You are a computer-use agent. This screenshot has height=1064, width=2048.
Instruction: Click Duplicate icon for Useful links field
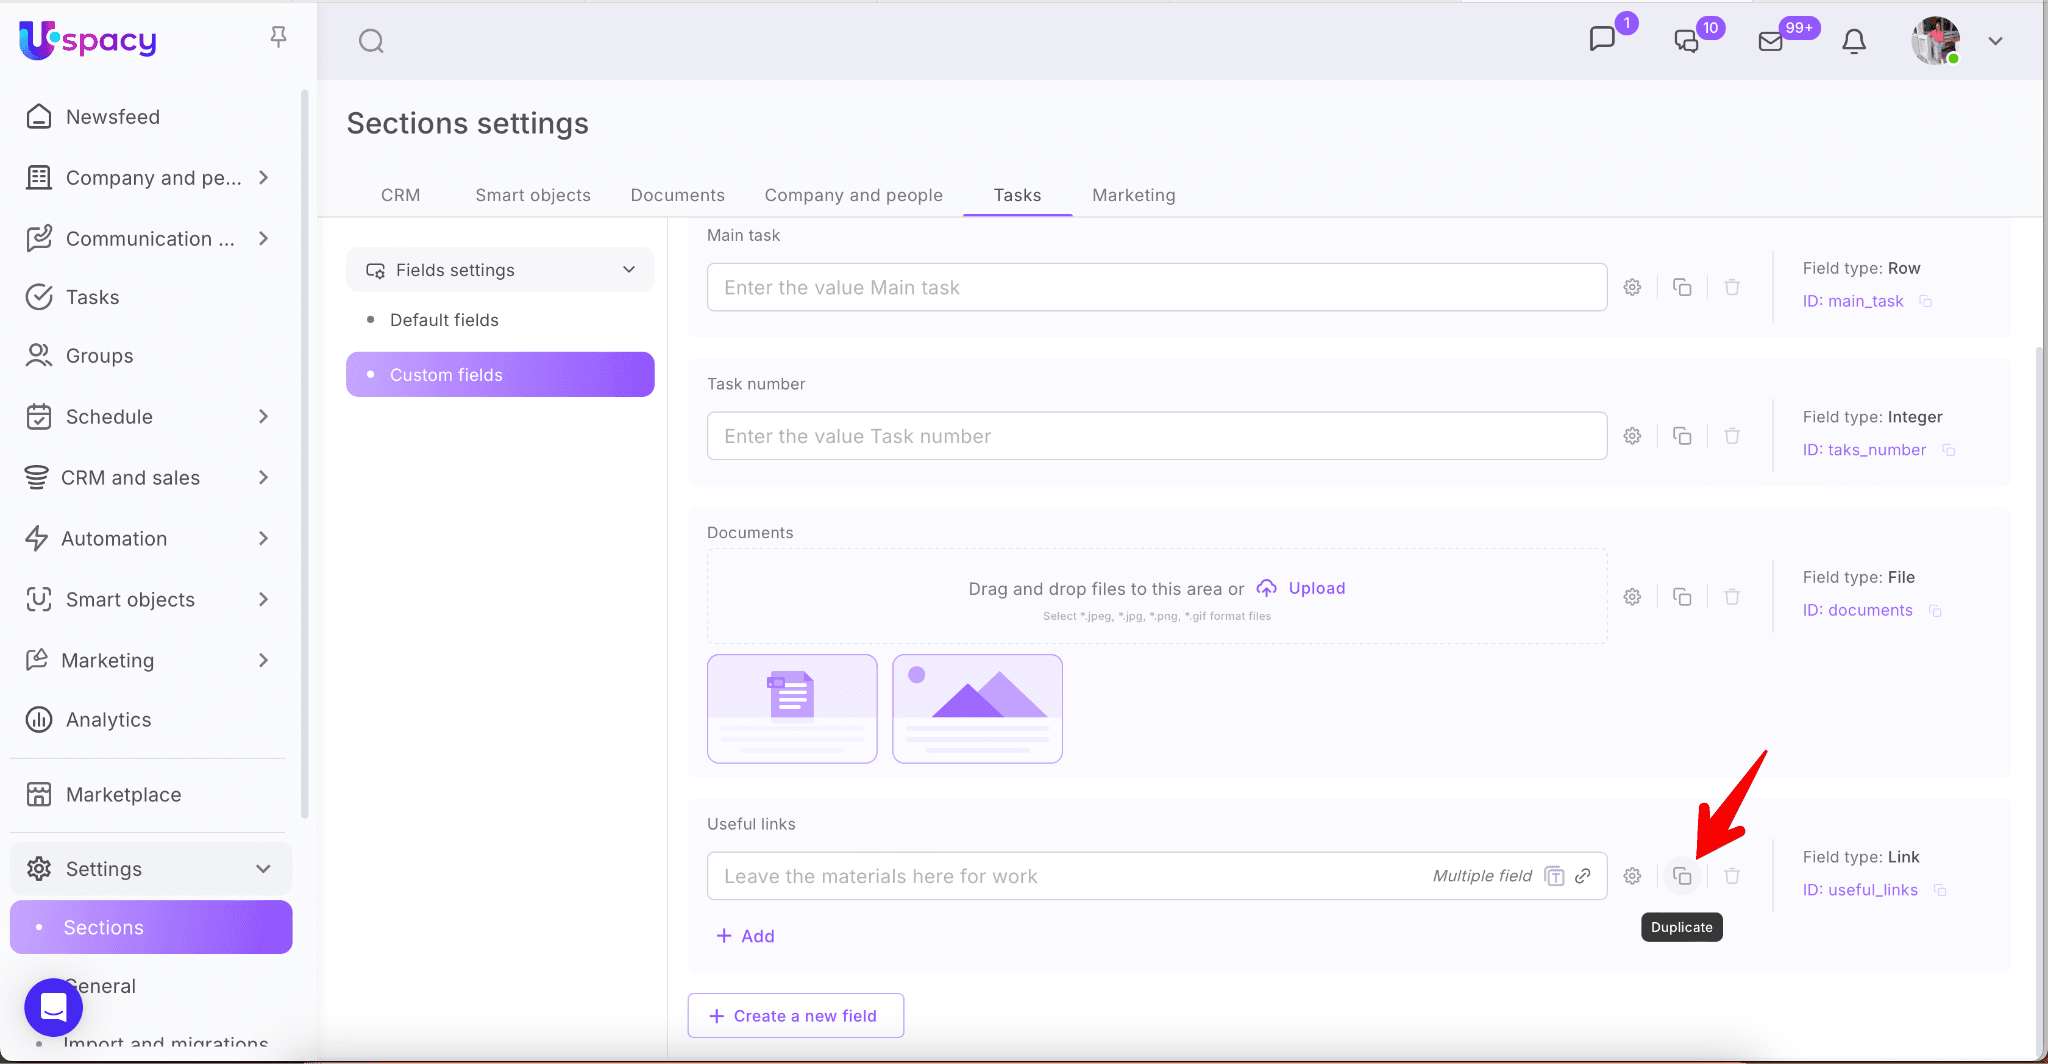[x=1682, y=876]
